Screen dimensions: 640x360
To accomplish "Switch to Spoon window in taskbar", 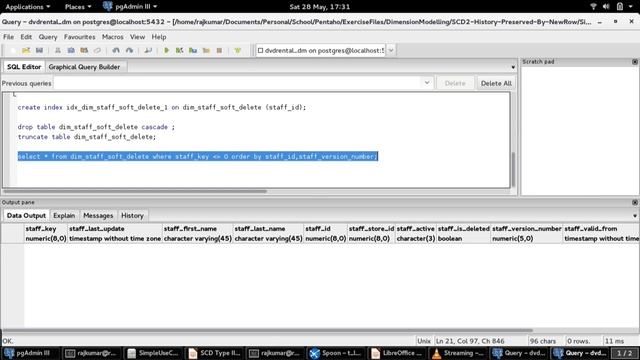I will point(335,353).
